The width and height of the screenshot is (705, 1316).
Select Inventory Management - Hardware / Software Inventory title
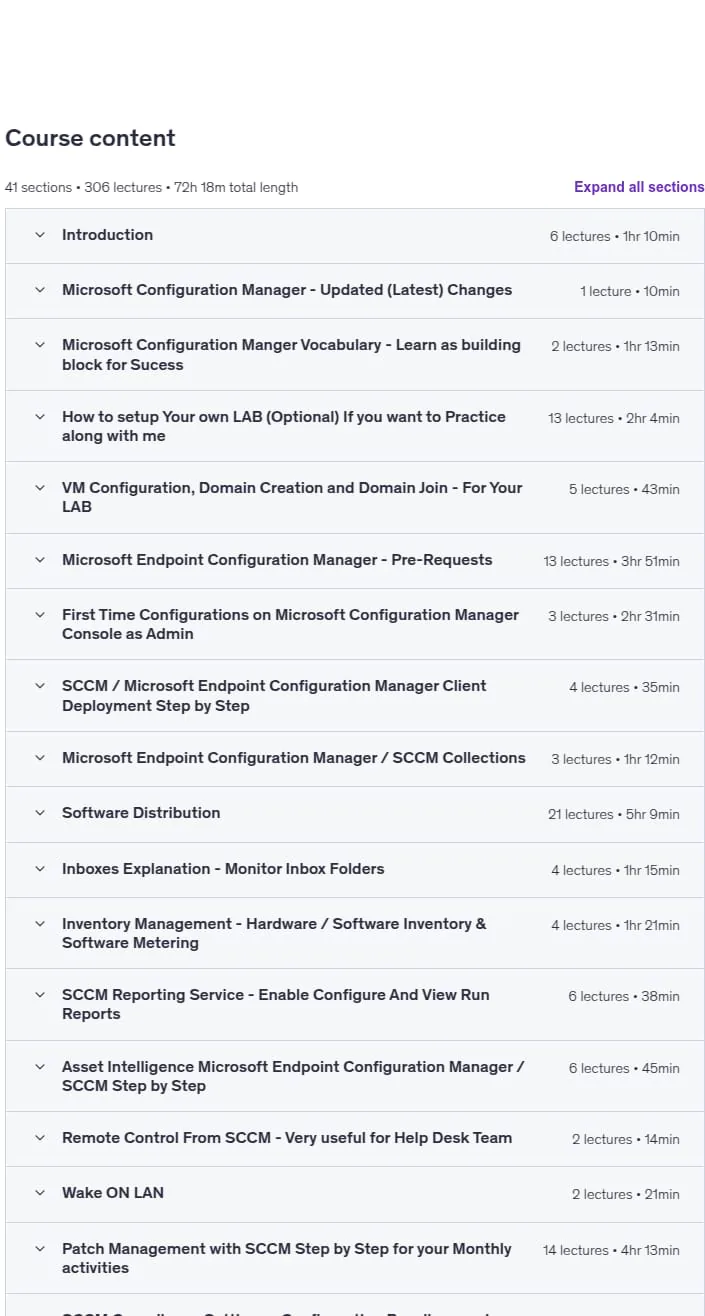point(274,933)
